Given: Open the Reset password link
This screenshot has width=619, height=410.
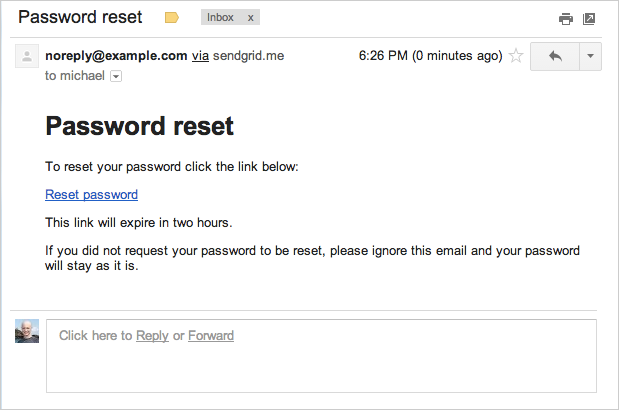Looking at the screenshot, I should (91, 195).
